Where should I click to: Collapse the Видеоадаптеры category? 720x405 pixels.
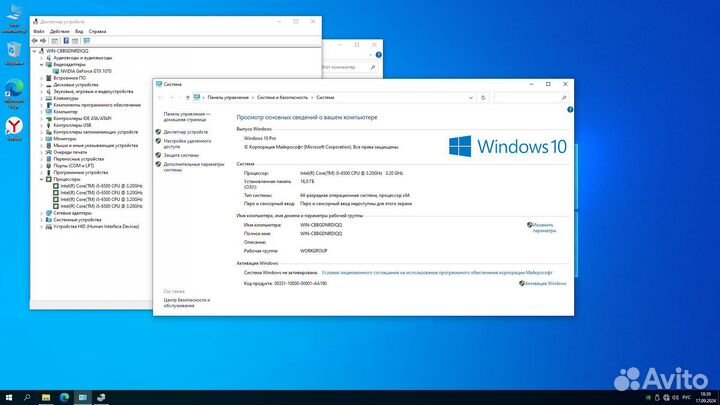pos(41,65)
